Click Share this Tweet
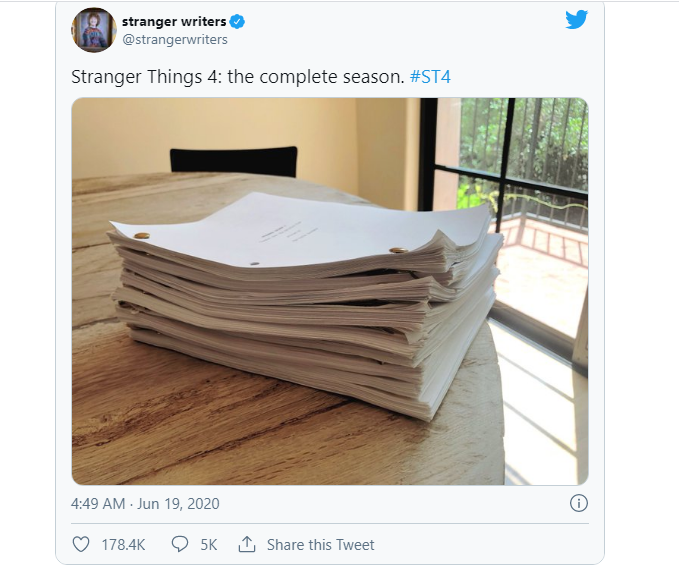The image size is (679, 569). point(320,544)
